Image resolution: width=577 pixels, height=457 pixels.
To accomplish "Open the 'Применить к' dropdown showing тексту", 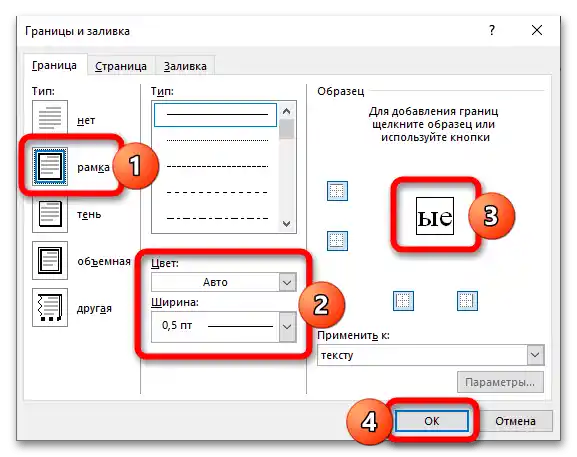I will point(431,355).
